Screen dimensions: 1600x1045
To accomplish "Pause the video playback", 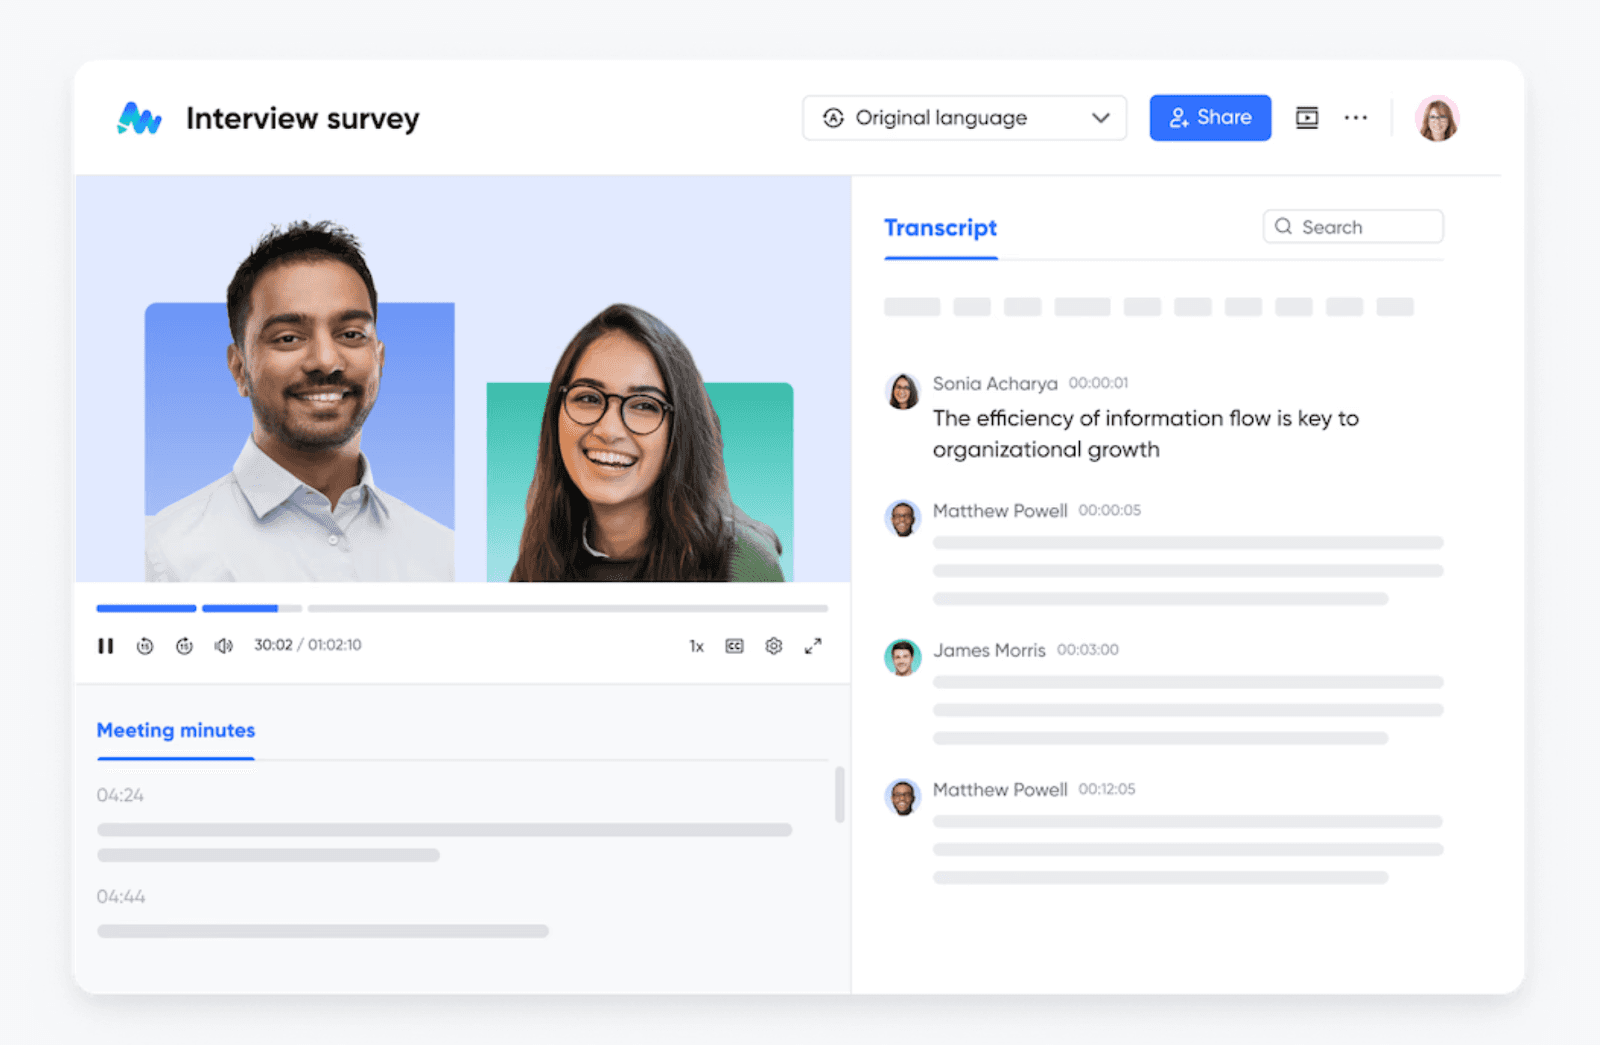I will tap(105, 646).
